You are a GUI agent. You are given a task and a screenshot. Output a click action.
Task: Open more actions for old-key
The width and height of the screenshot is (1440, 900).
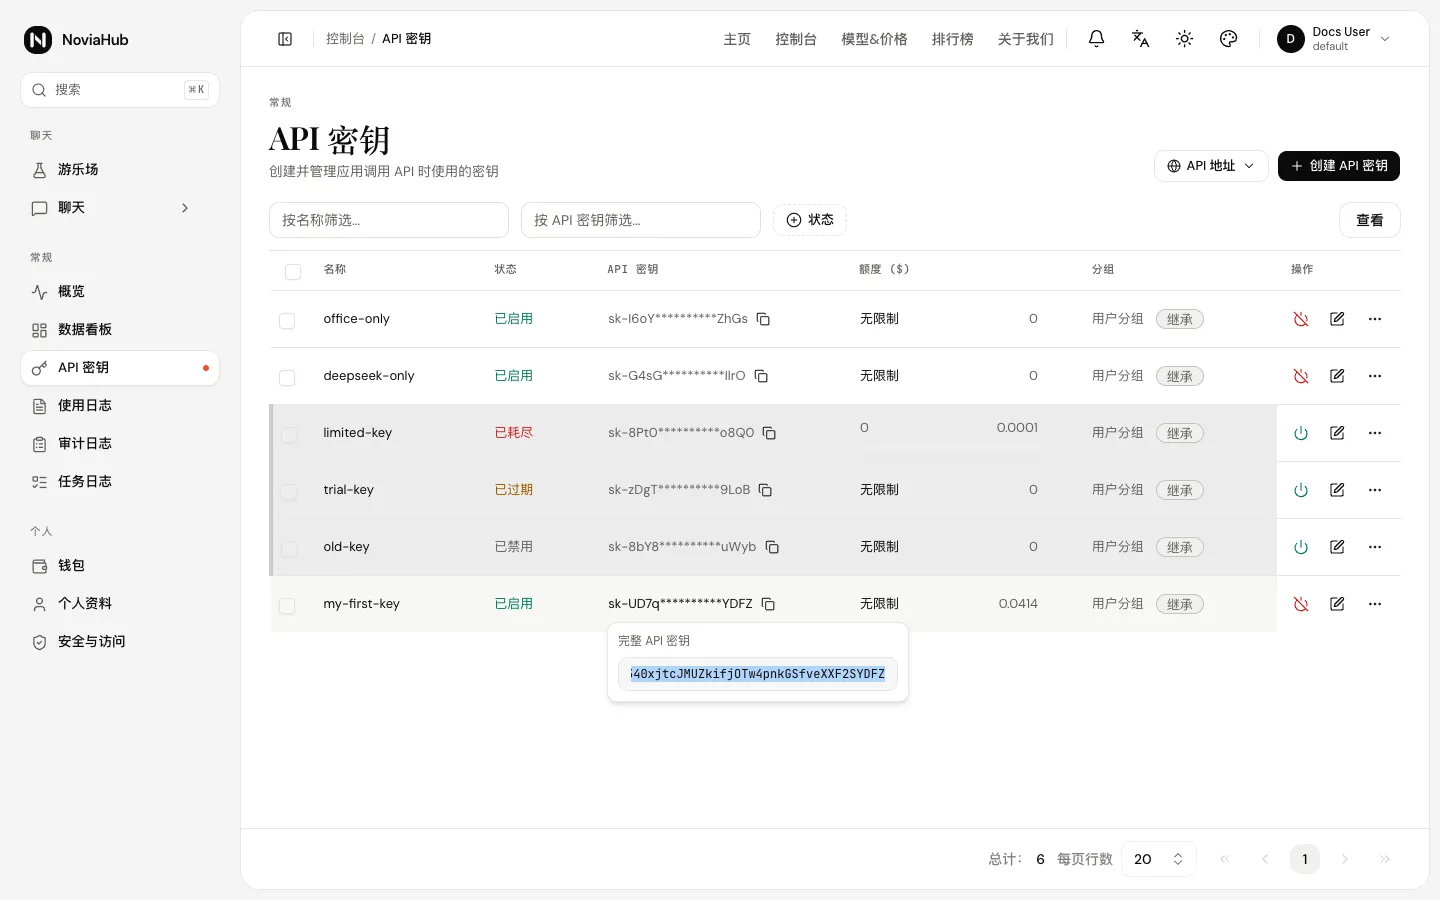click(1375, 547)
